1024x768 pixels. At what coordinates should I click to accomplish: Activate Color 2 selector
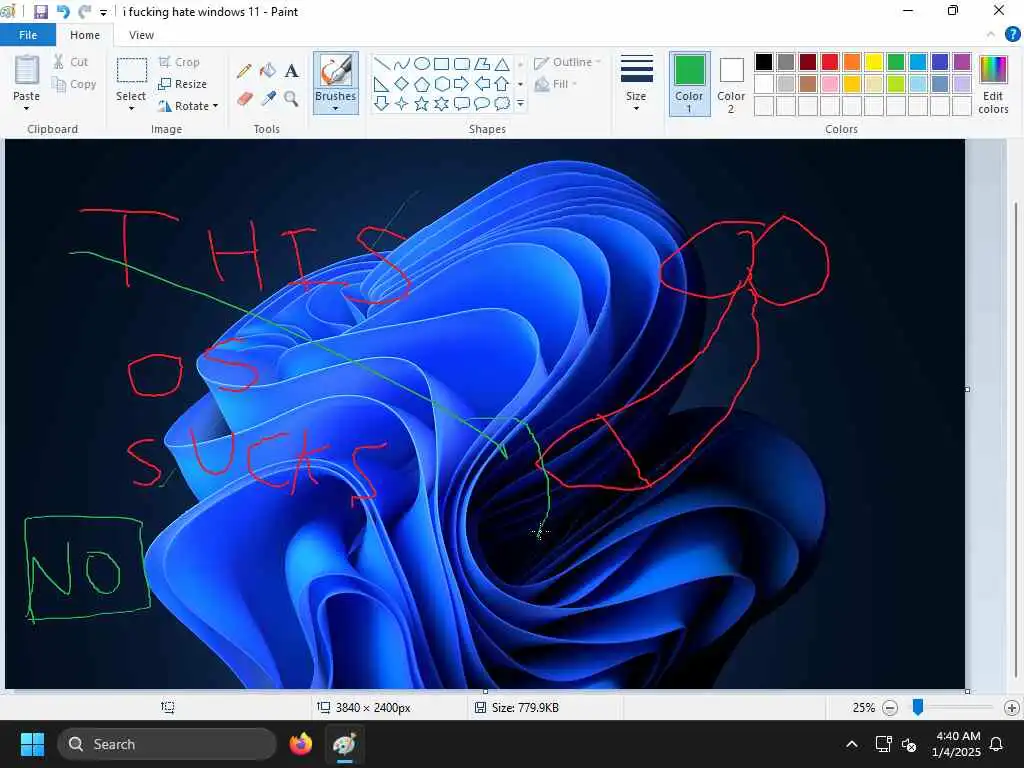[731, 84]
